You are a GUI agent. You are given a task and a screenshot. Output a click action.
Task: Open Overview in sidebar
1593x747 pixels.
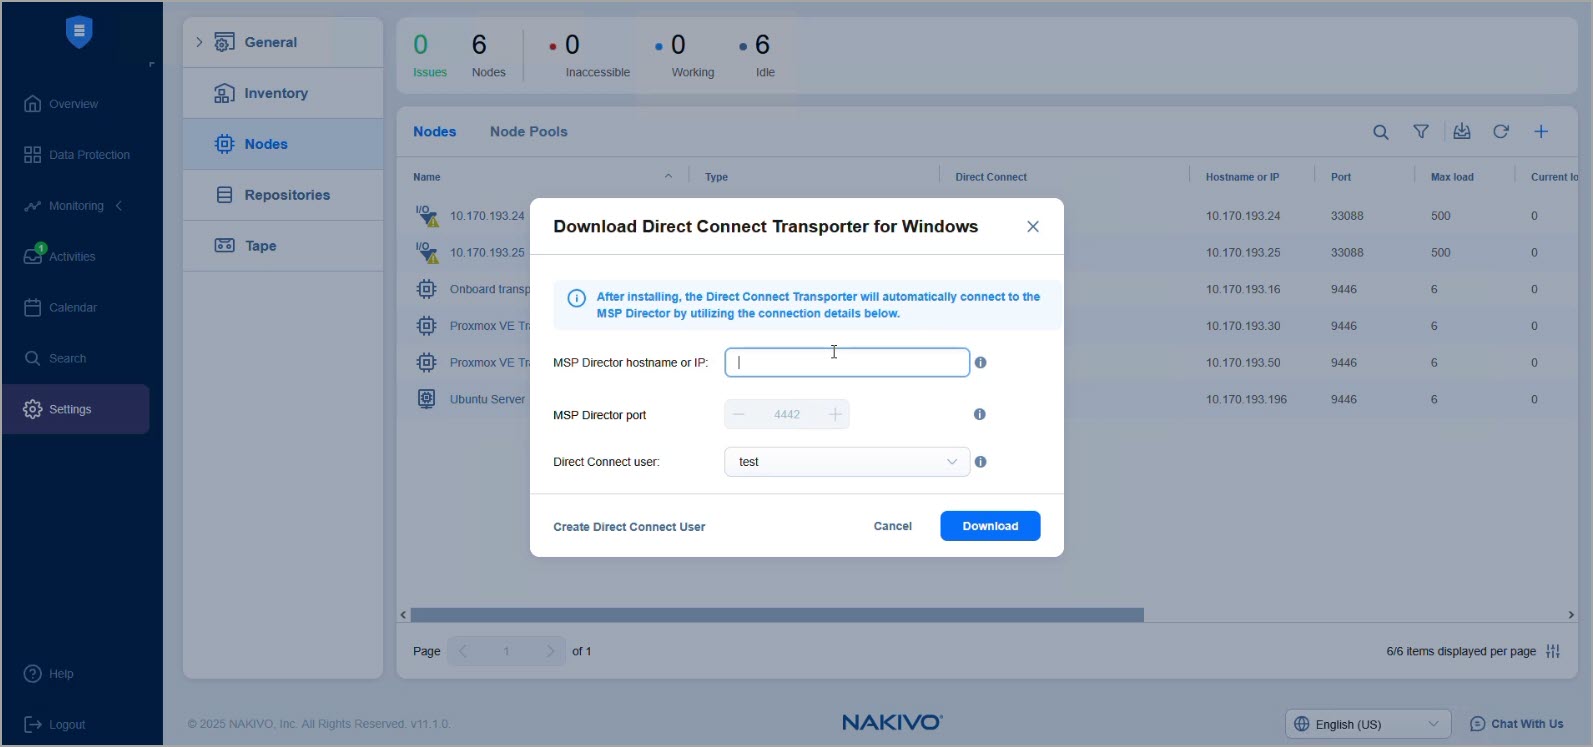point(61,104)
